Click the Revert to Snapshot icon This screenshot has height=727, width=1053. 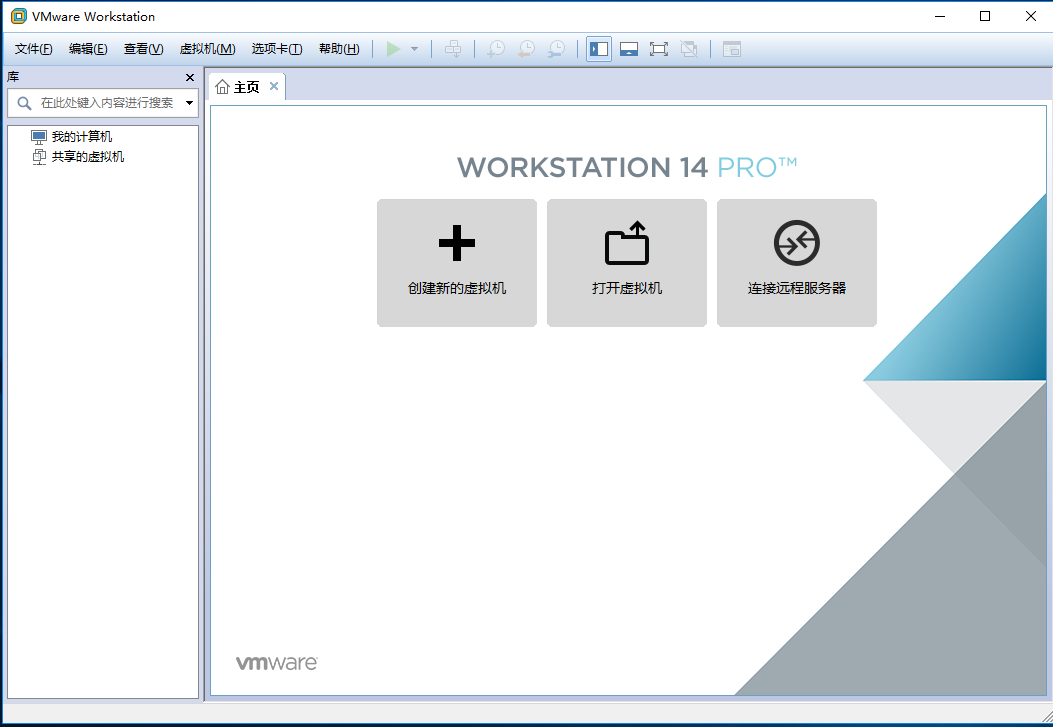tap(526, 49)
